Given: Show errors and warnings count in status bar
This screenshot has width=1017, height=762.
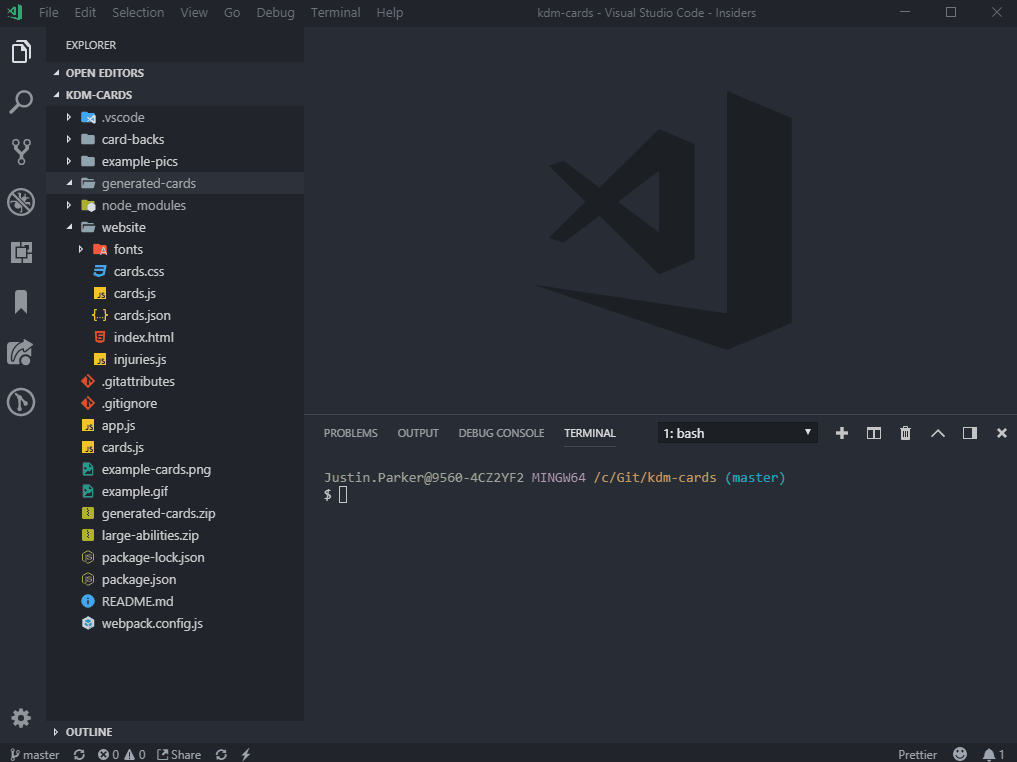Looking at the screenshot, I should tap(121, 754).
